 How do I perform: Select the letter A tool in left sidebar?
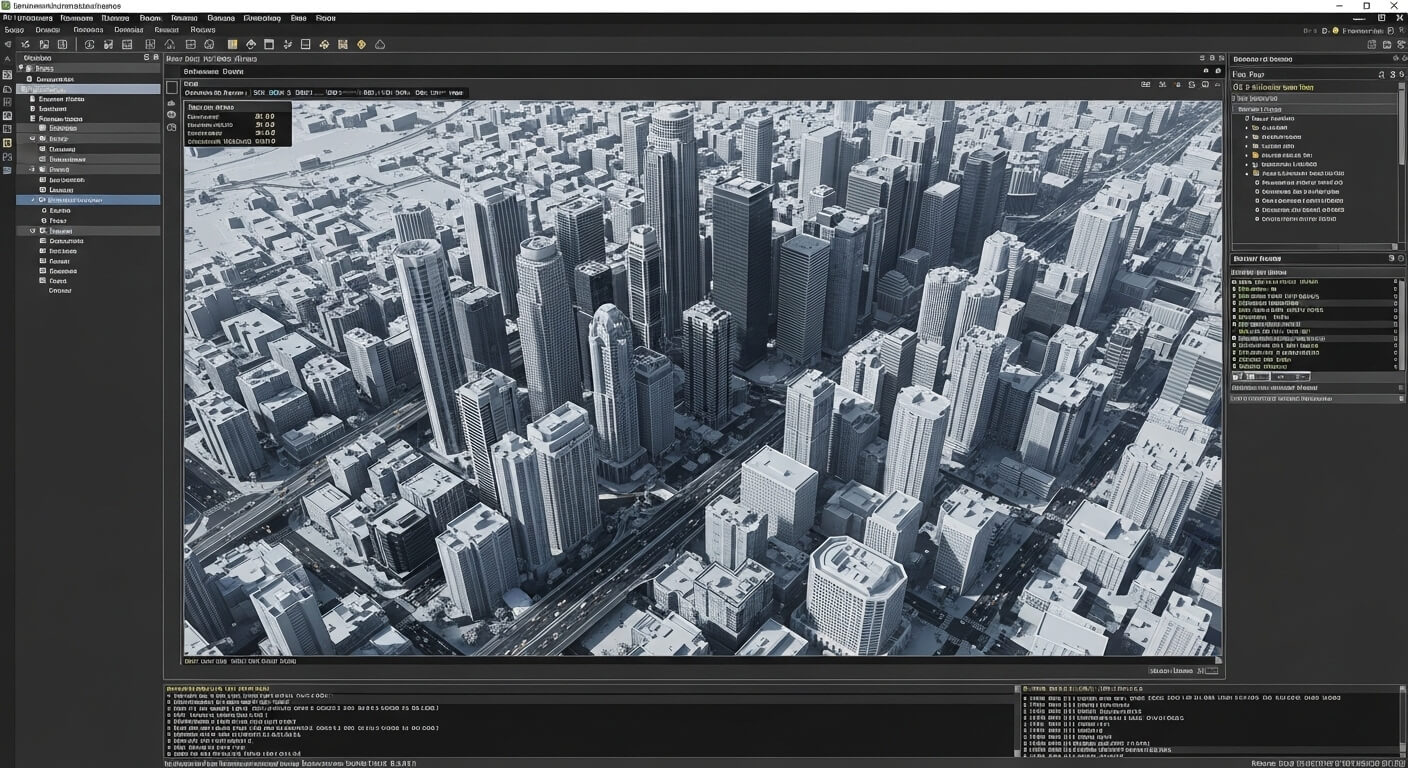(8, 59)
